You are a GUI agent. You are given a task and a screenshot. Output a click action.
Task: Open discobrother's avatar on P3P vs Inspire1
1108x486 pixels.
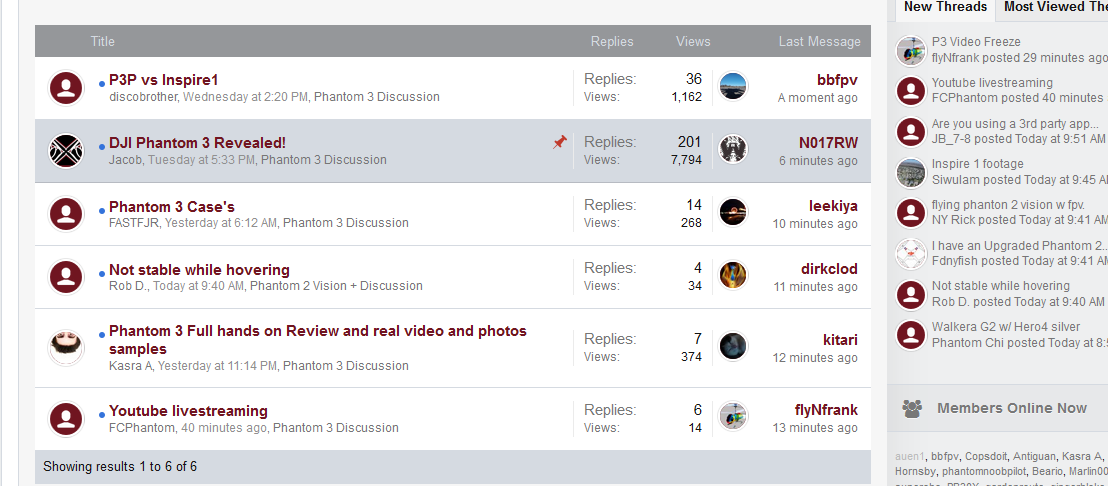click(x=66, y=88)
